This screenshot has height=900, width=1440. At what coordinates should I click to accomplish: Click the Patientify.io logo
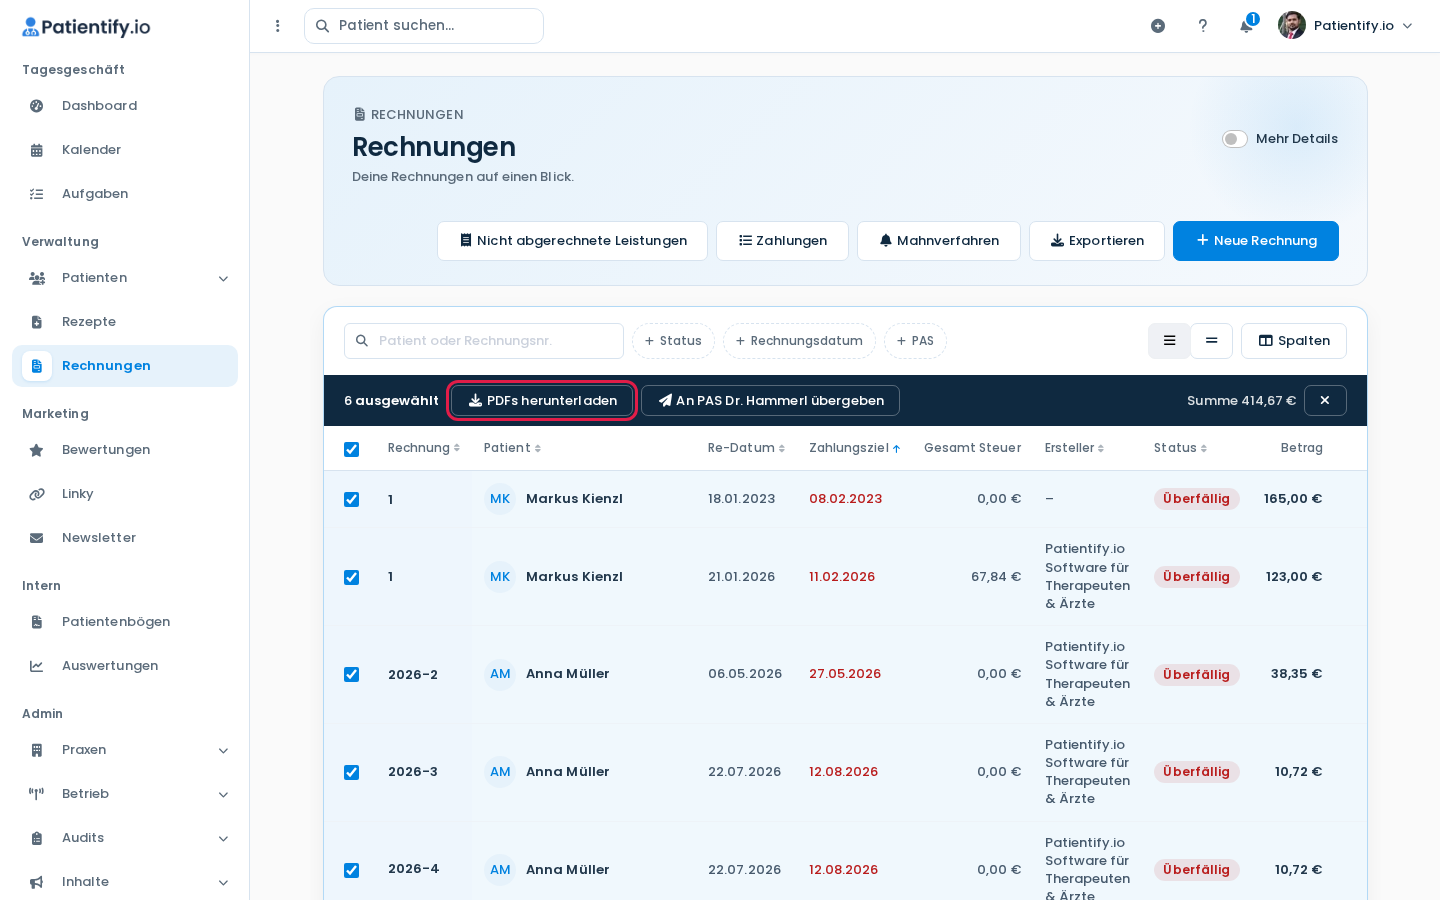coord(86,27)
